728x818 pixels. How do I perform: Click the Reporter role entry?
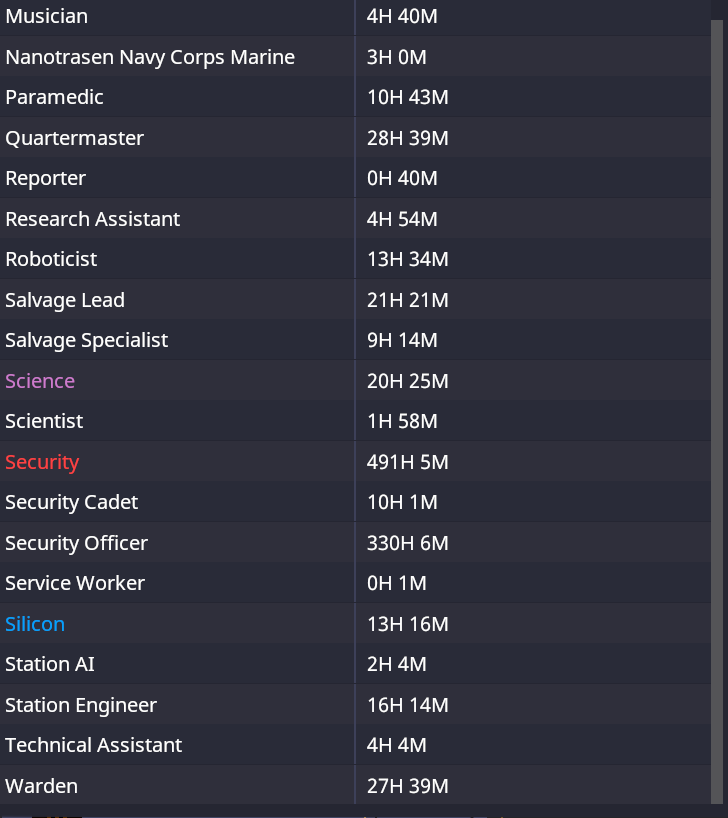45,179
